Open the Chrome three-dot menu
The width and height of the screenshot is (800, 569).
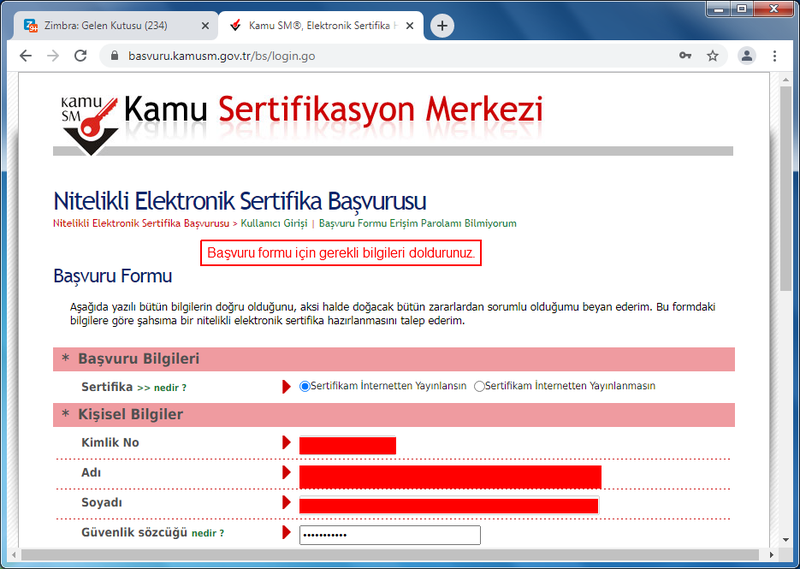775,56
